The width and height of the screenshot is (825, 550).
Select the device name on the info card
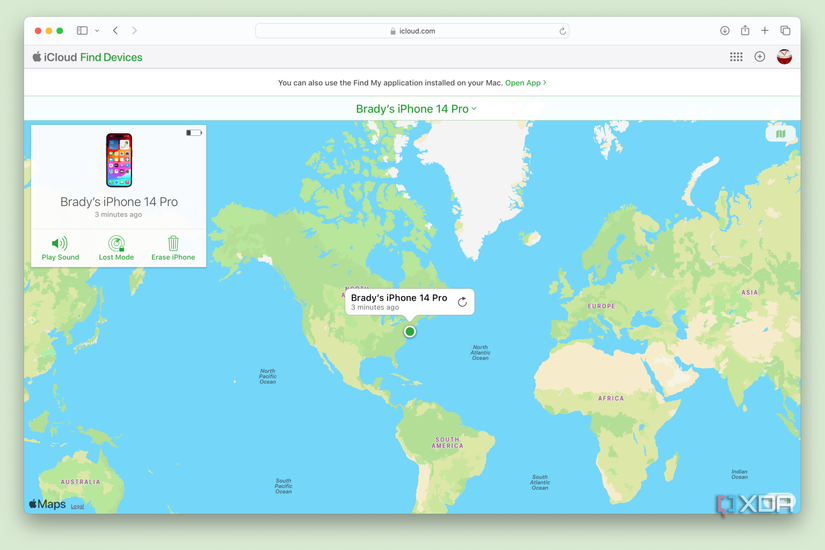119,202
